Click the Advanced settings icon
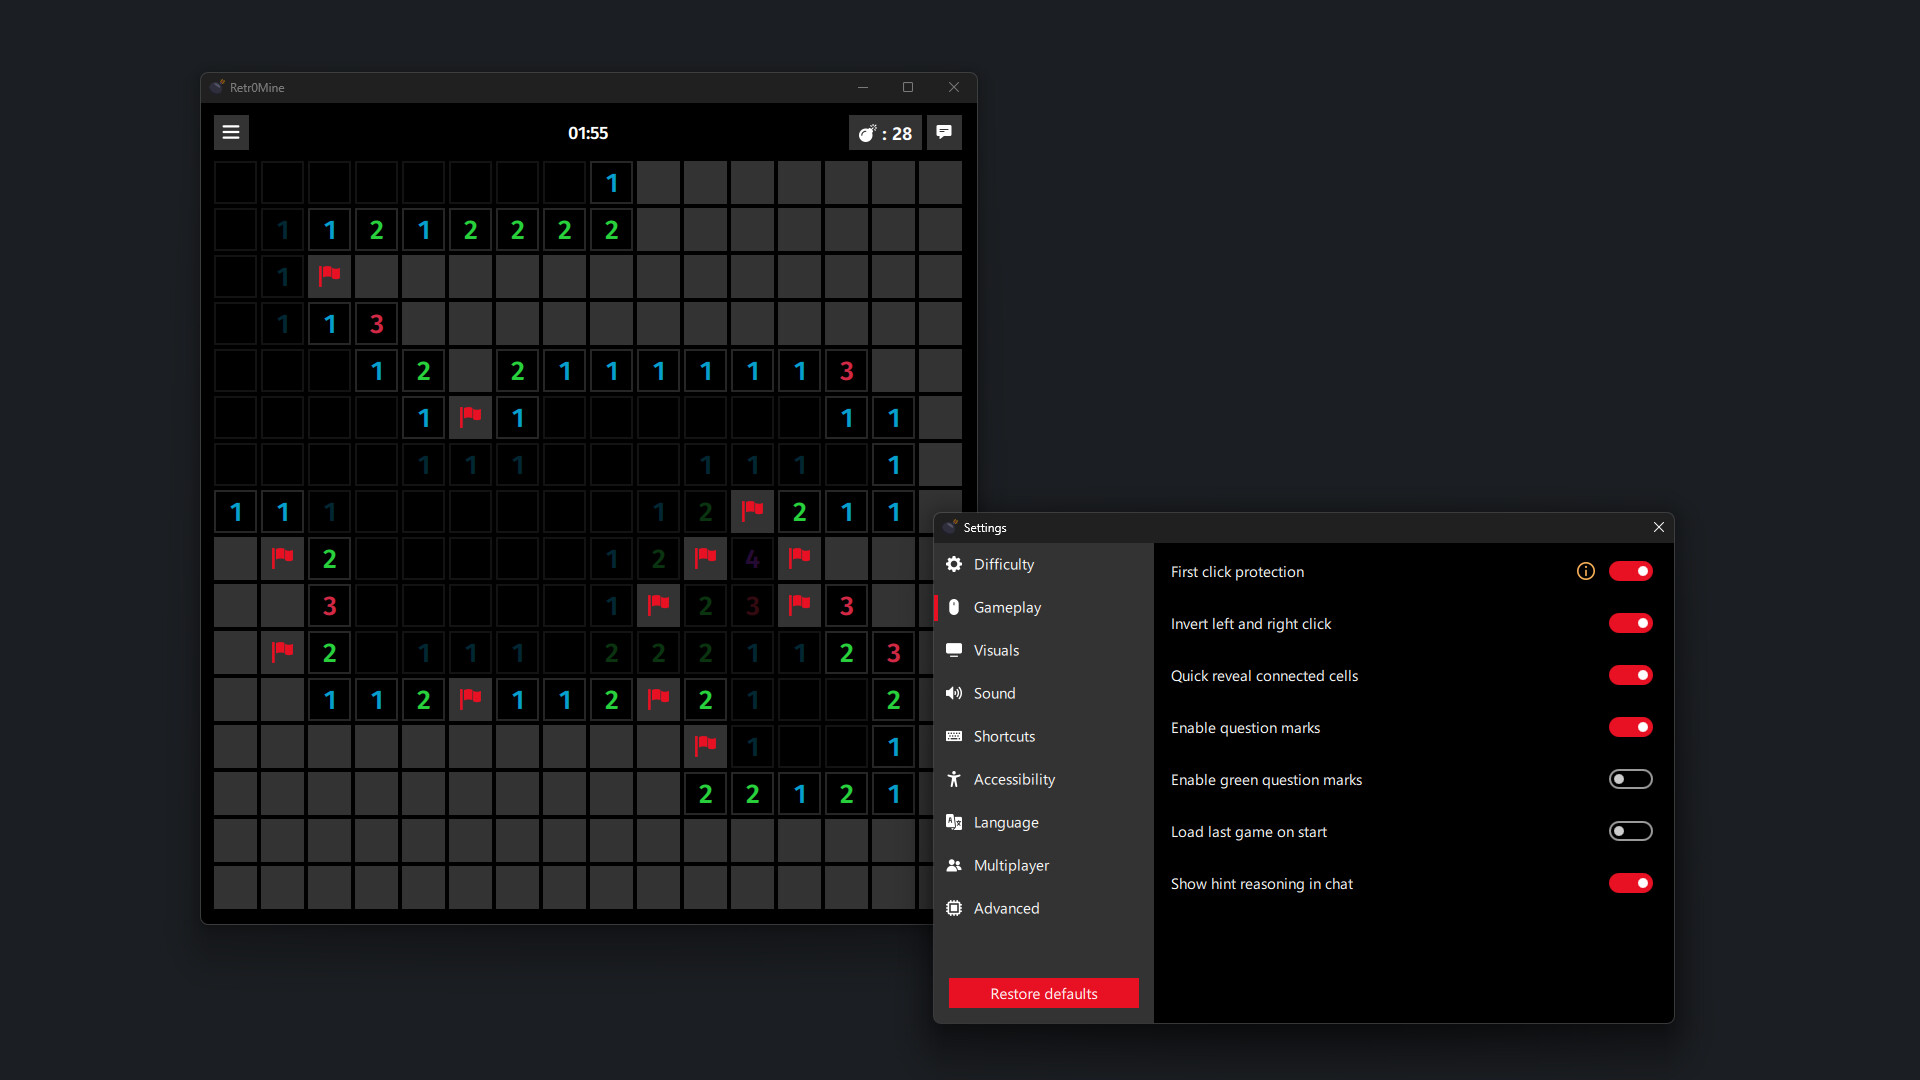The image size is (1920, 1080). tap(955, 908)
